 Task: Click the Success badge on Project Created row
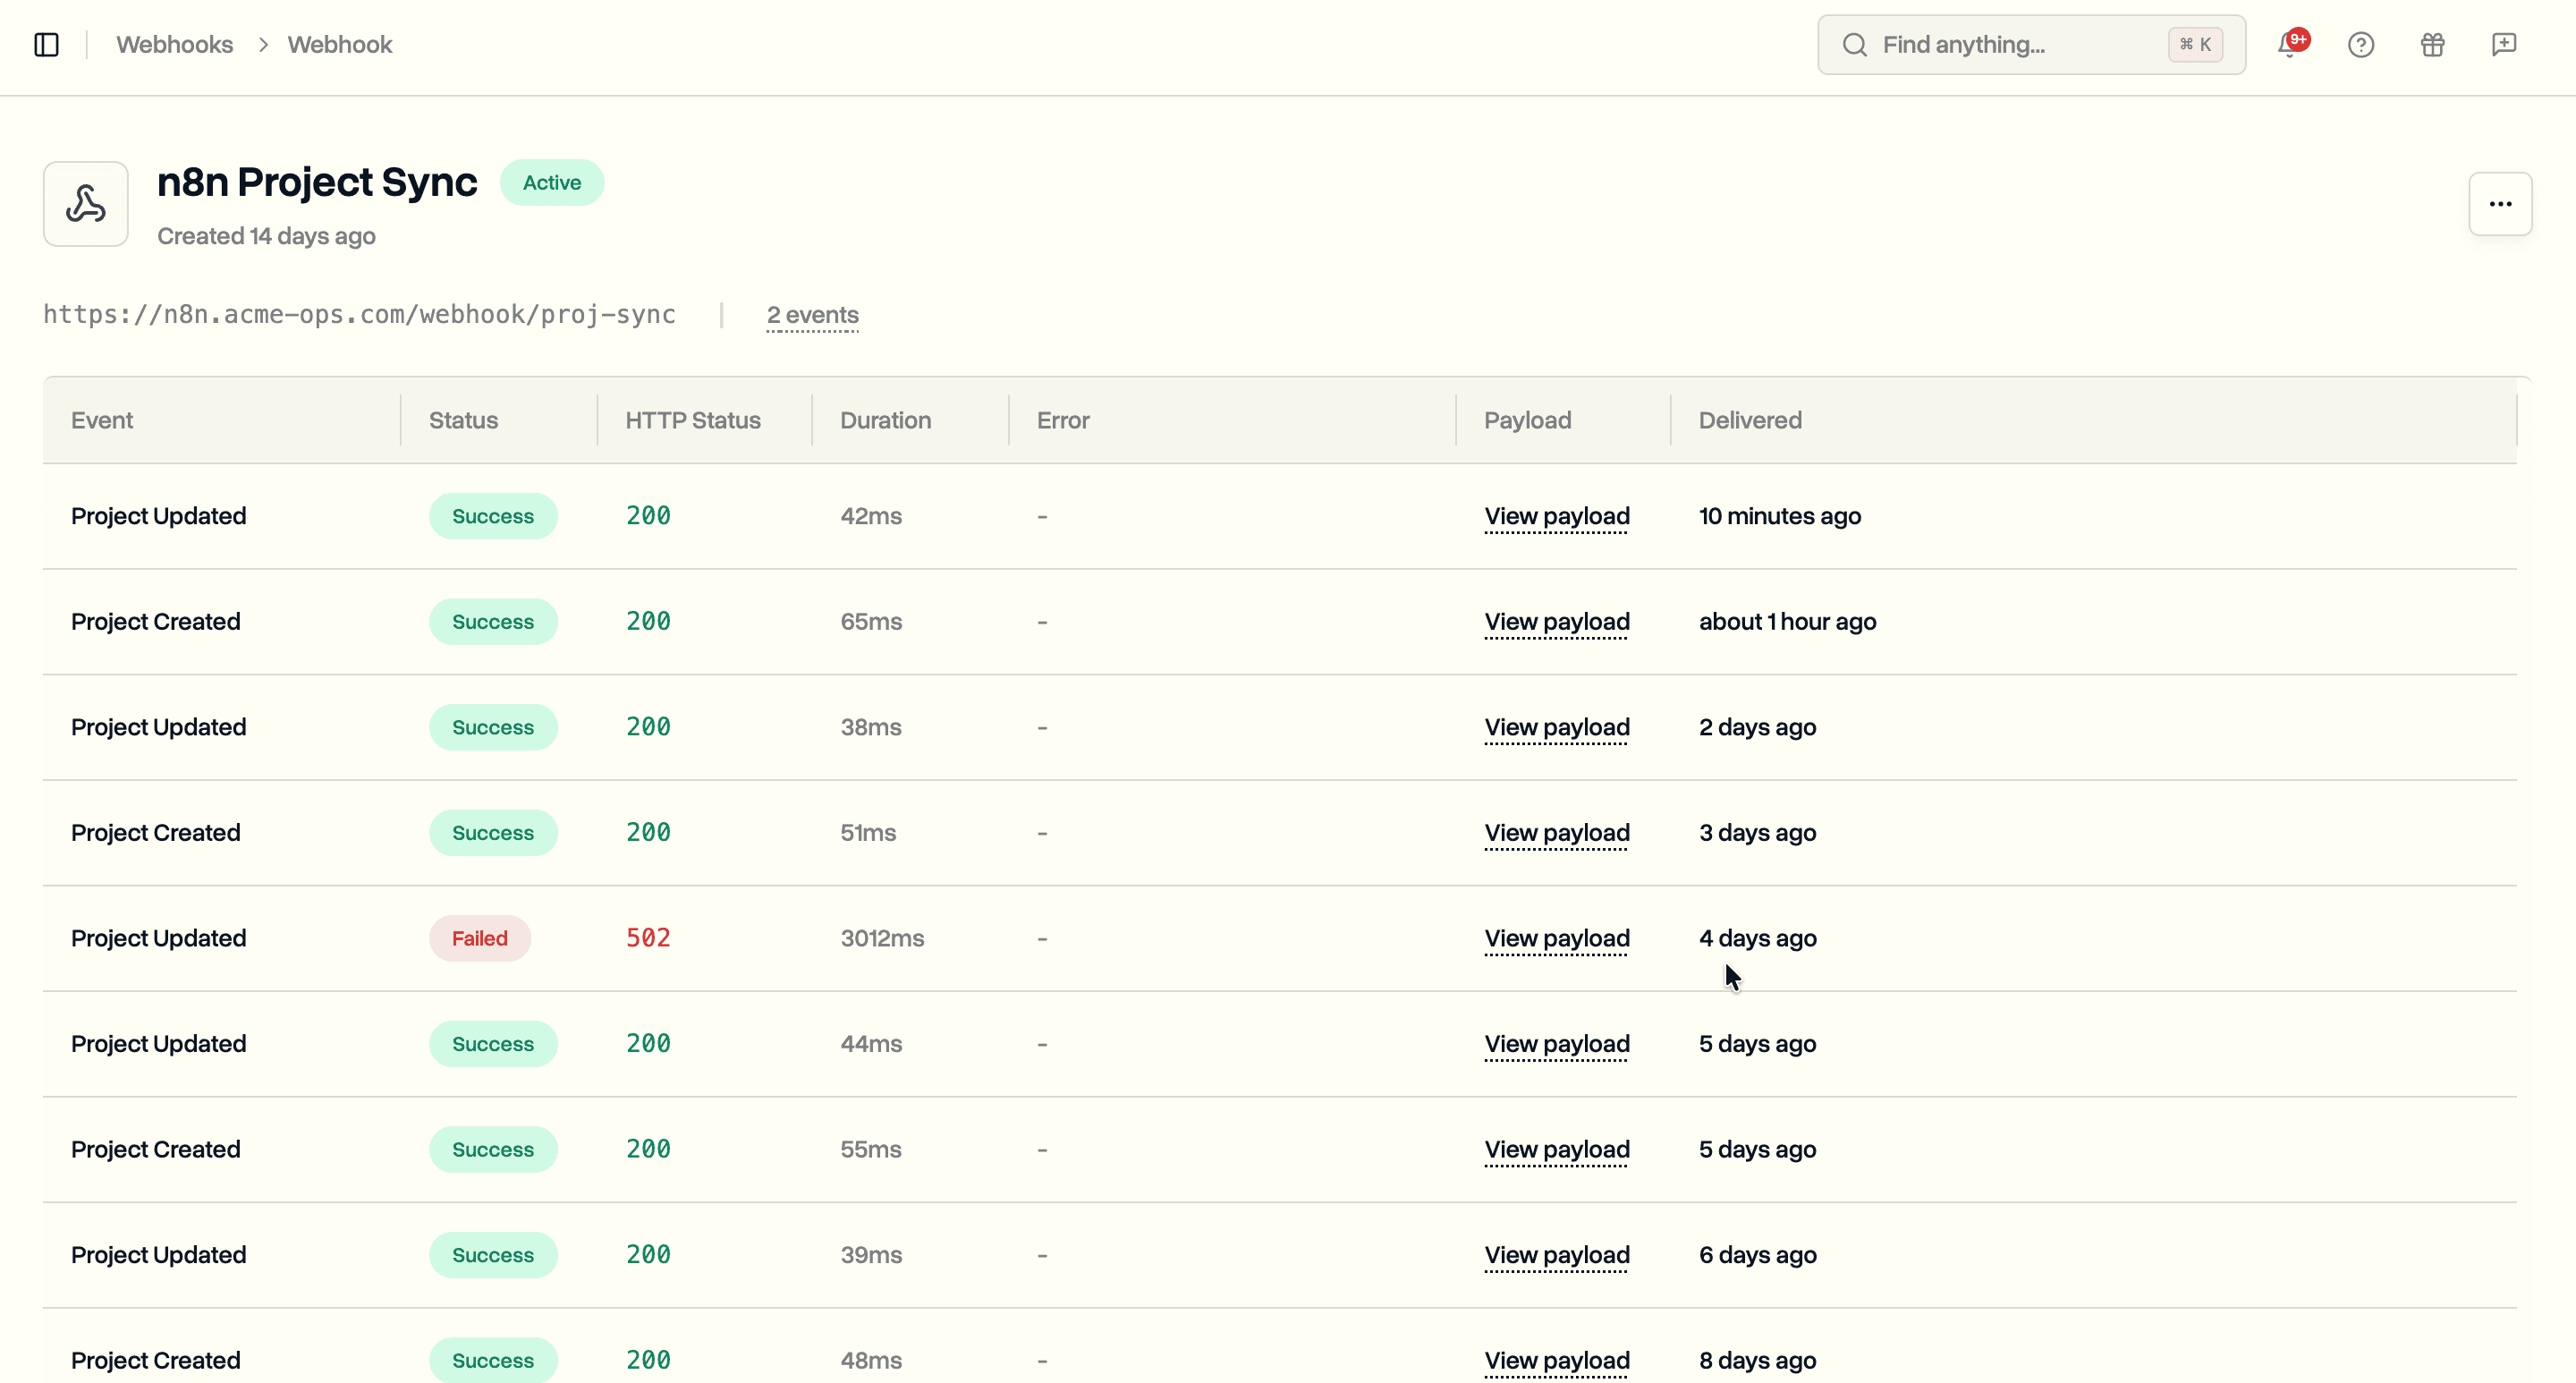point(493,621)
